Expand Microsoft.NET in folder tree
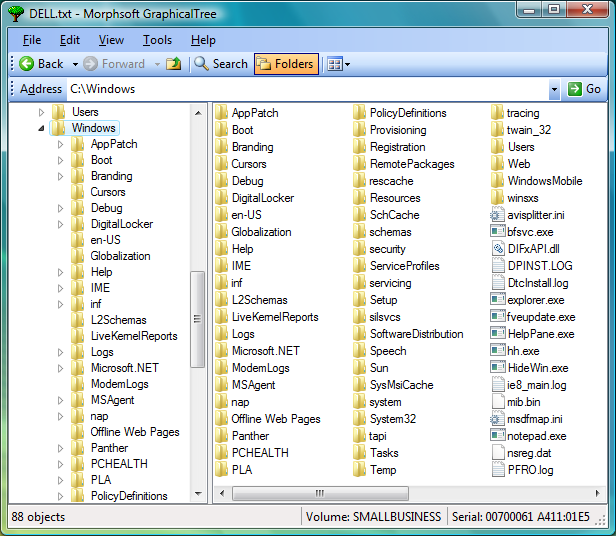Viewport: 616px width, 536px height. point(60,368)
